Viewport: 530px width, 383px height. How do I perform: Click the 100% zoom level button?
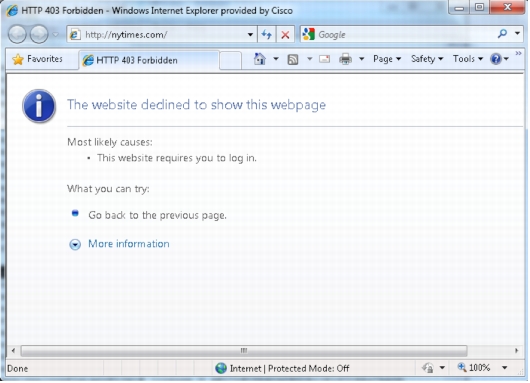click(474, 368)
